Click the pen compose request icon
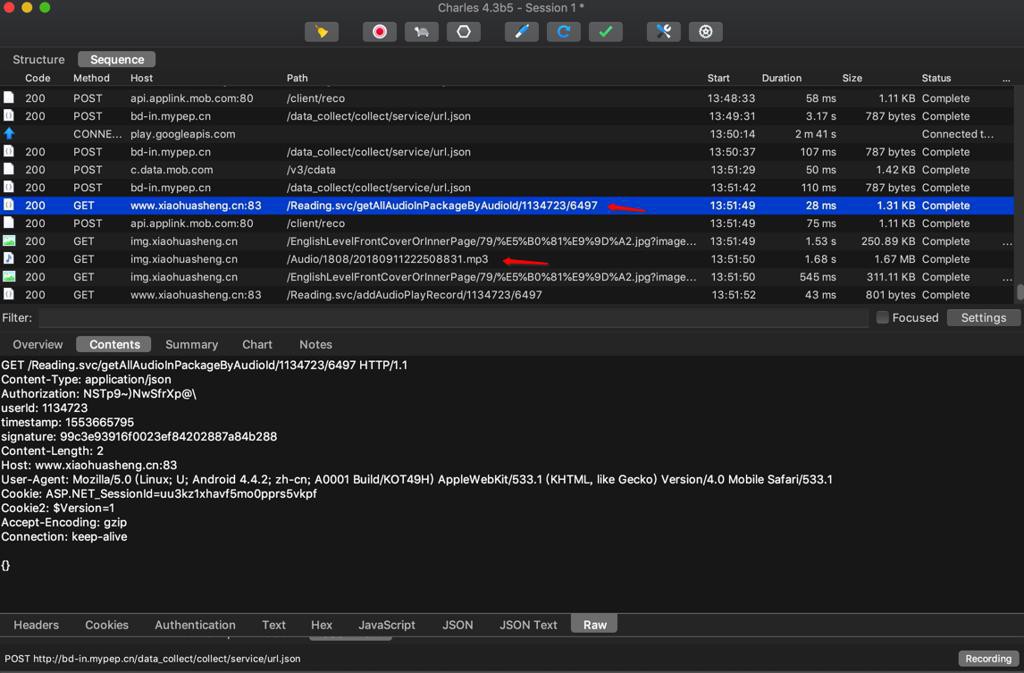1024x673 pixels. 521,32
